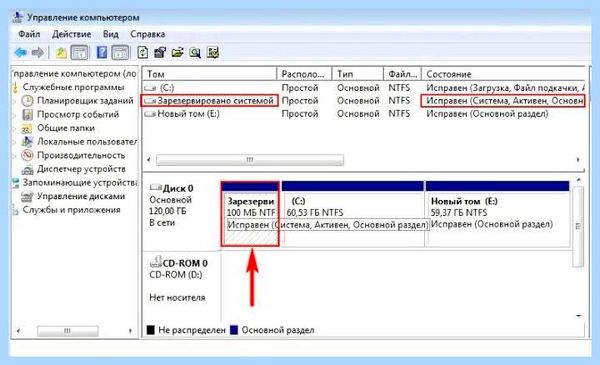Click the (C:) 60,53 ГБ NTFS partition block

pos(352,213)
